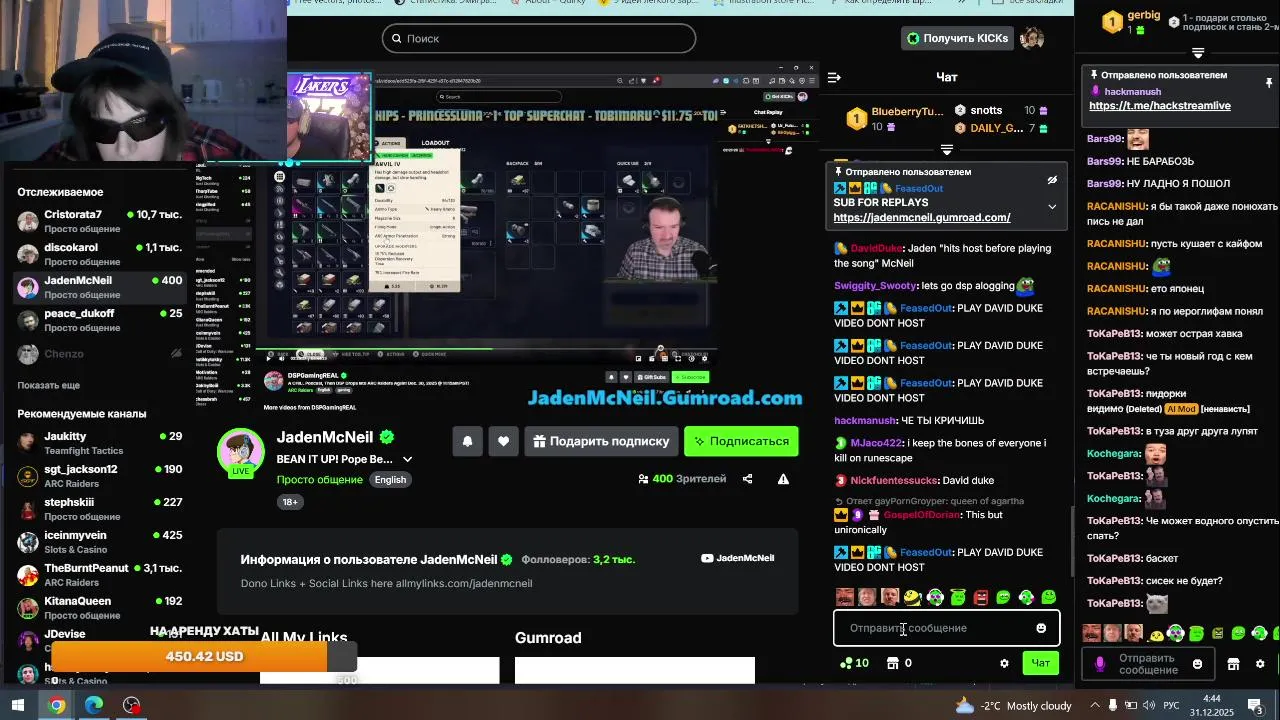Click Просто общение category link
Viewport: 1280px width, 720px height.
click(x=319, y=479)
